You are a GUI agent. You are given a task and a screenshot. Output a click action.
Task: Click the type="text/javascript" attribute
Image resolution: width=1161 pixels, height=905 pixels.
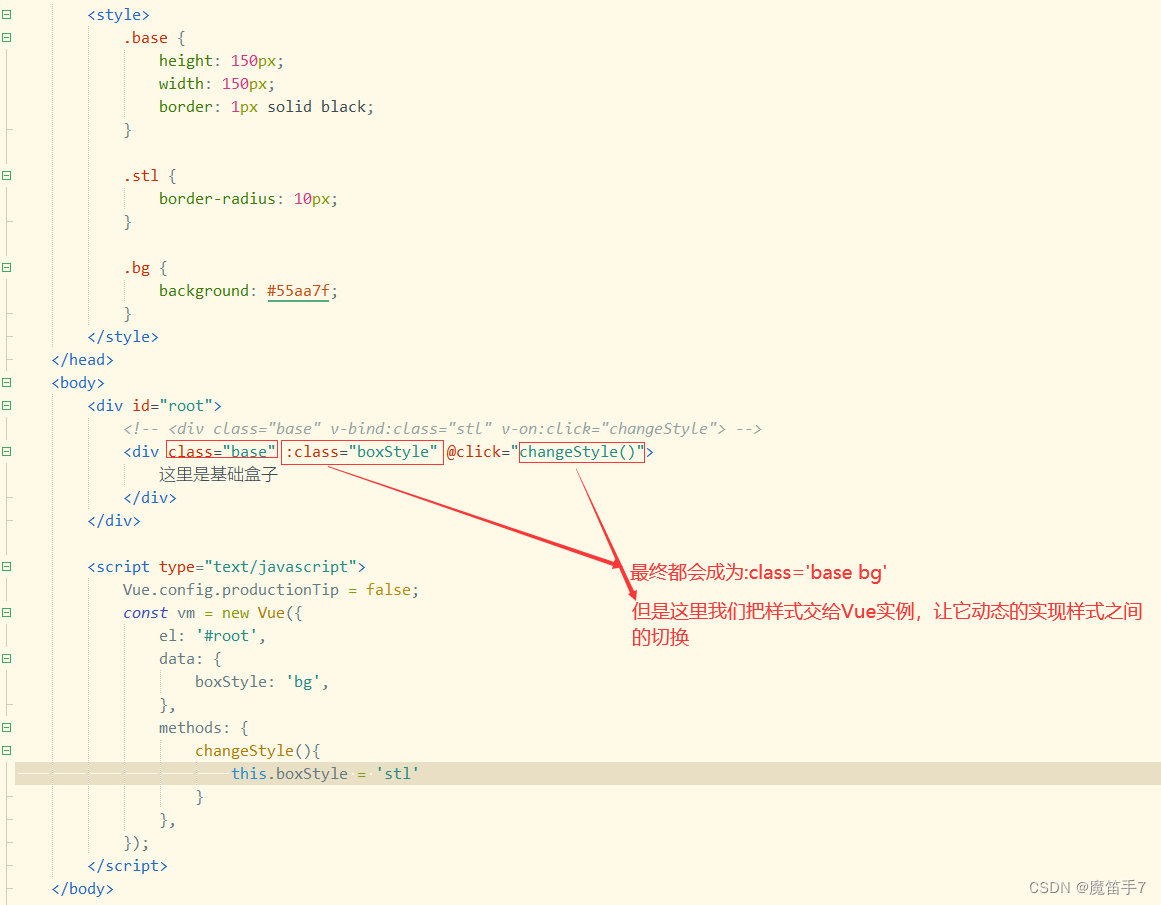[258, 567]
